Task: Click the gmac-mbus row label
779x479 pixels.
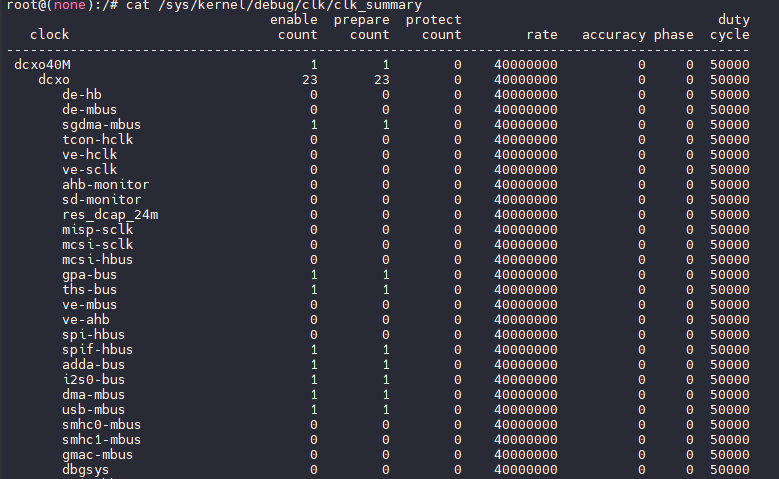Action: [x=97, y=455]
